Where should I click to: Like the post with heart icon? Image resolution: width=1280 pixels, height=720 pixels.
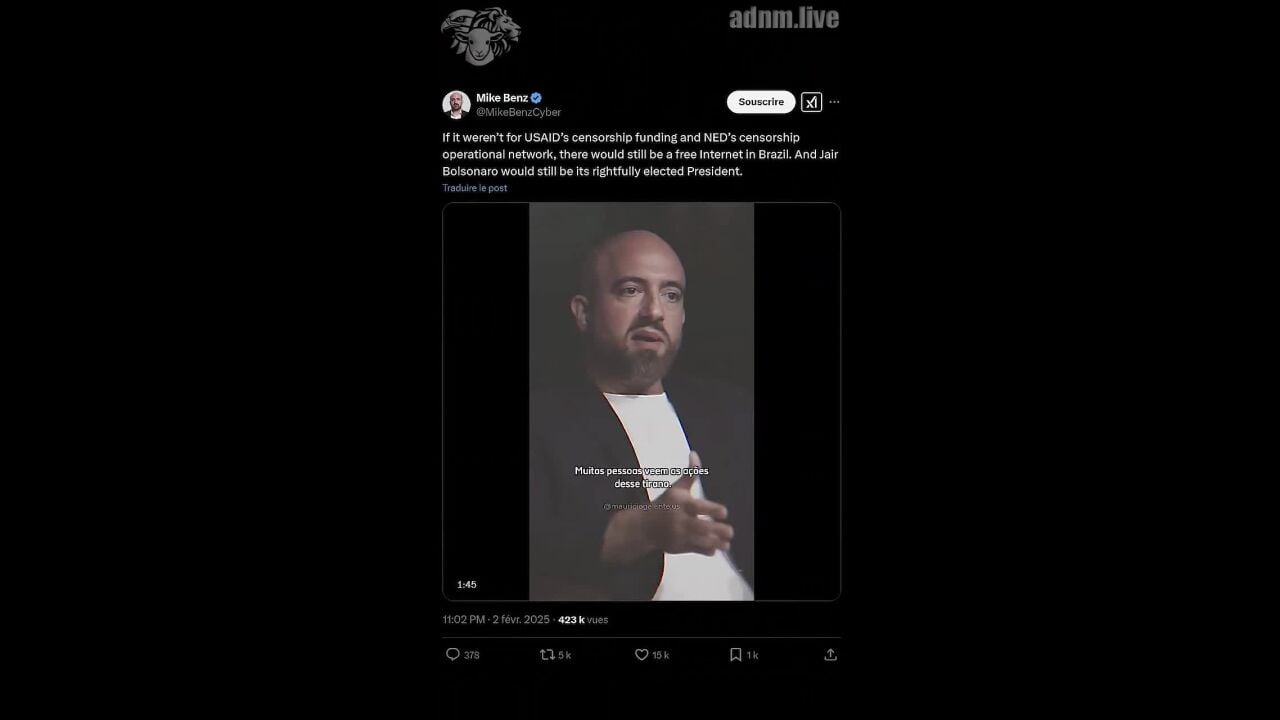point(642,654)
